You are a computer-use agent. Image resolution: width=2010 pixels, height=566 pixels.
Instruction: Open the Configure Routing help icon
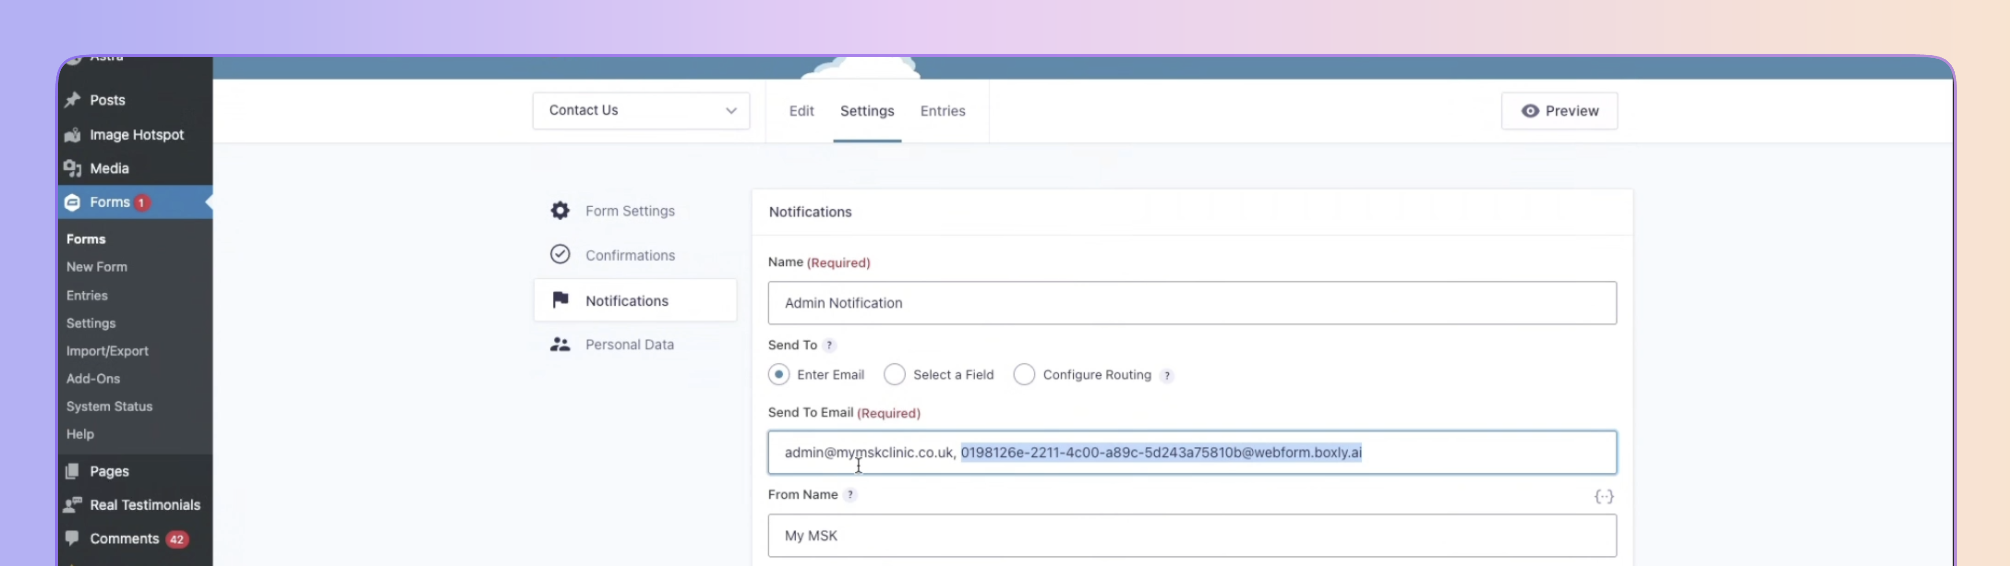click(1167, 376)
